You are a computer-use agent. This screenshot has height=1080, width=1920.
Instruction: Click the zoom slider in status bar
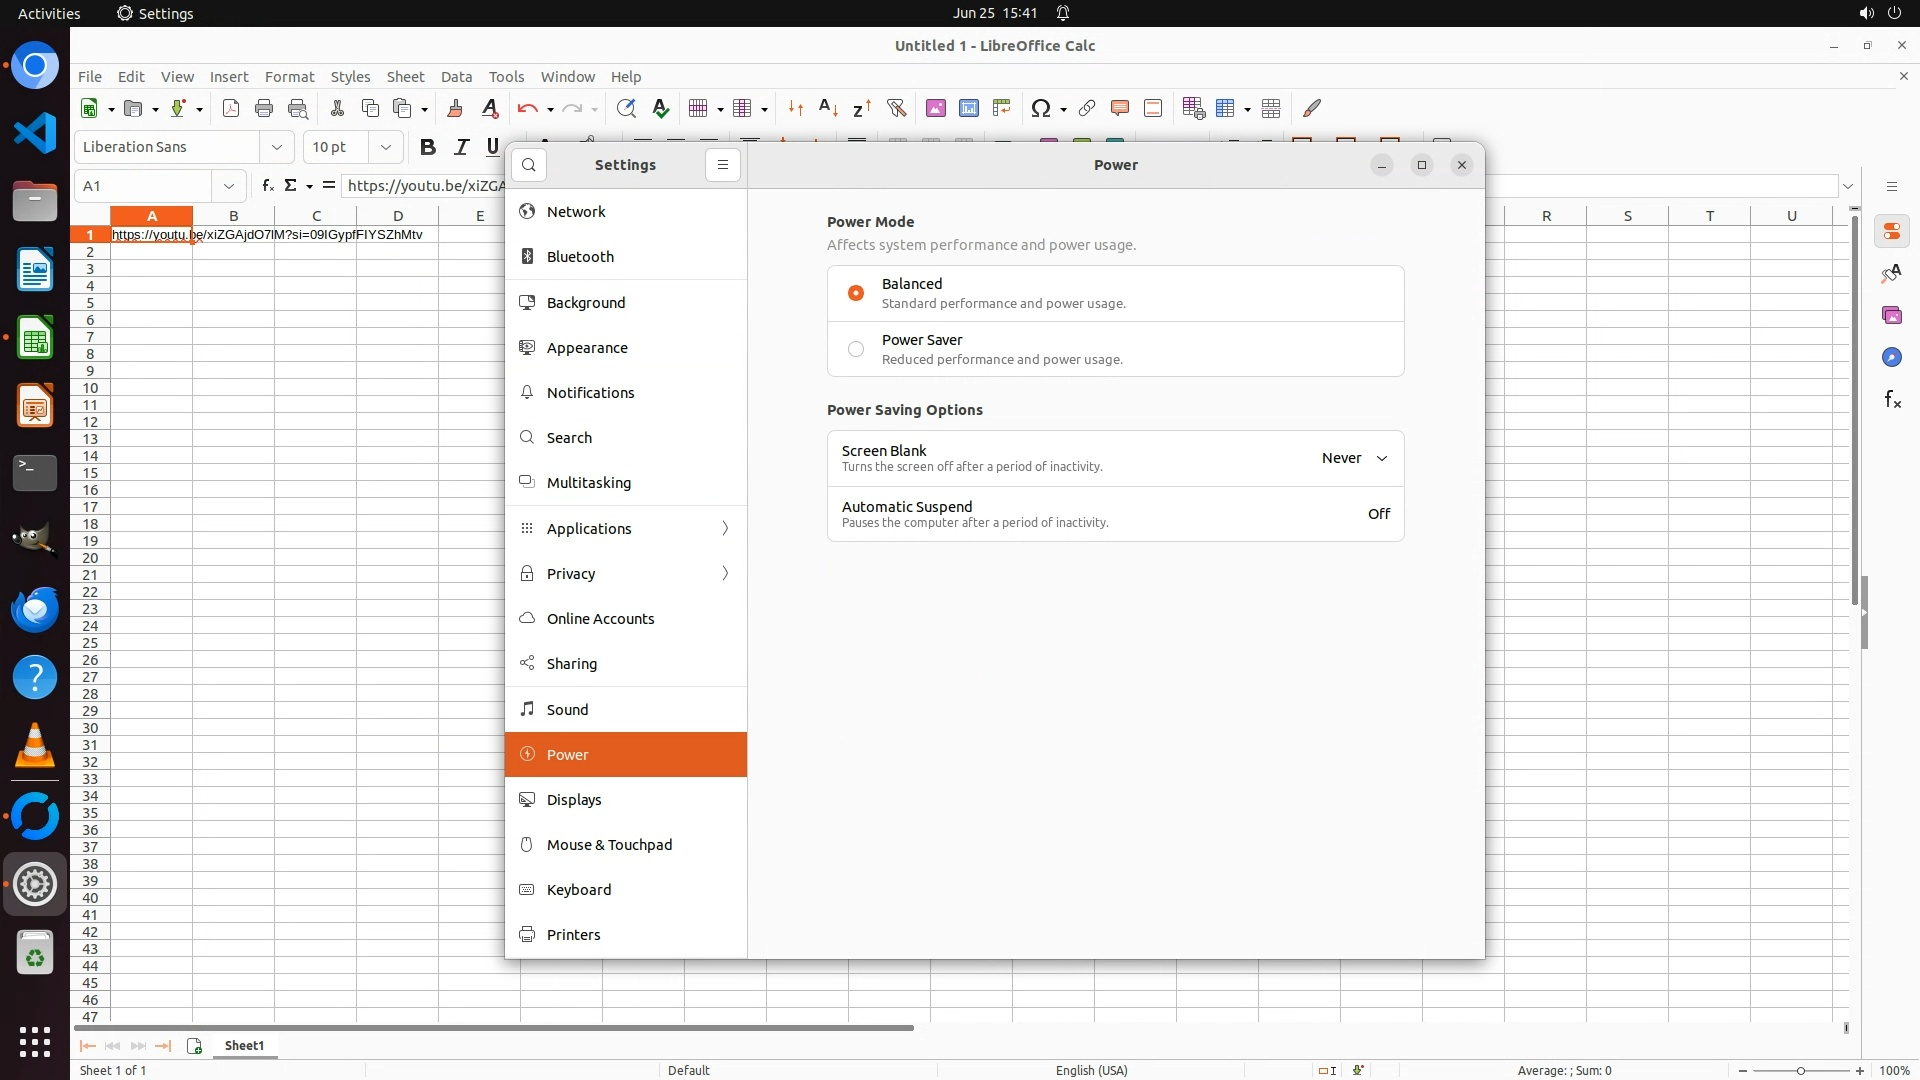point(1800,1070)
